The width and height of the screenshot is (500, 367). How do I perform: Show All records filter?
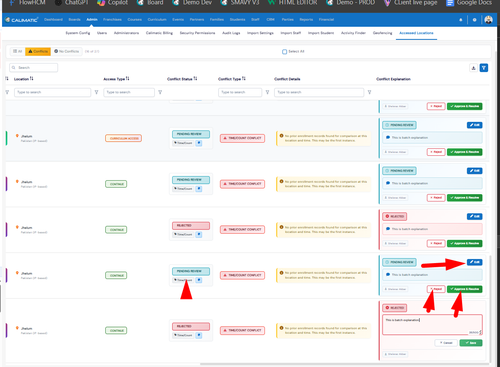(17, 51)
